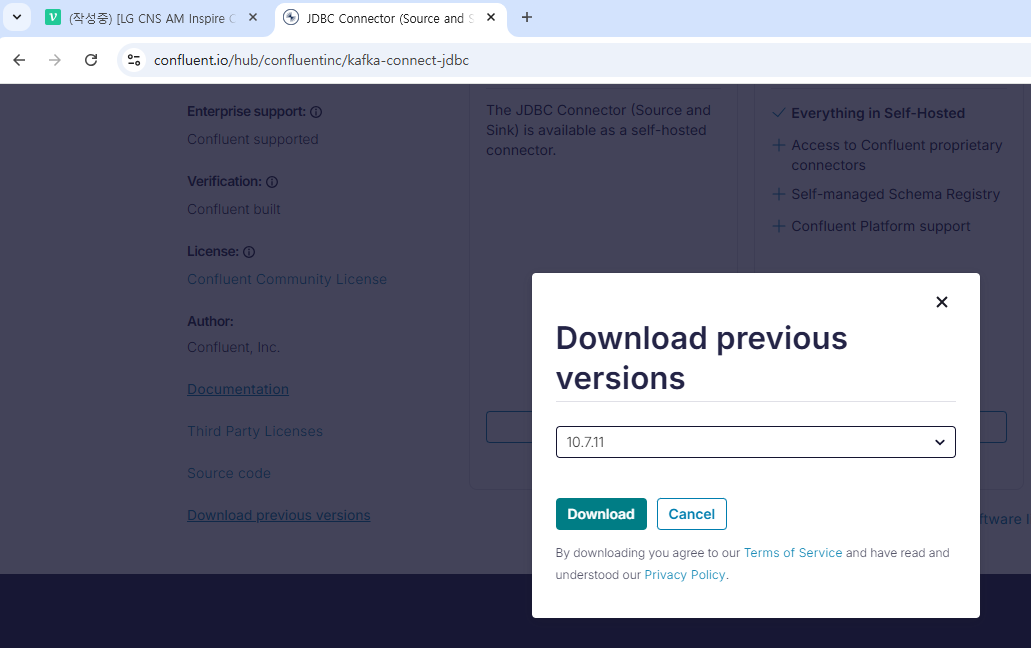Reload the page with refresh icon
Screen dimensions: 1031x648
click(x=91, y=60)
